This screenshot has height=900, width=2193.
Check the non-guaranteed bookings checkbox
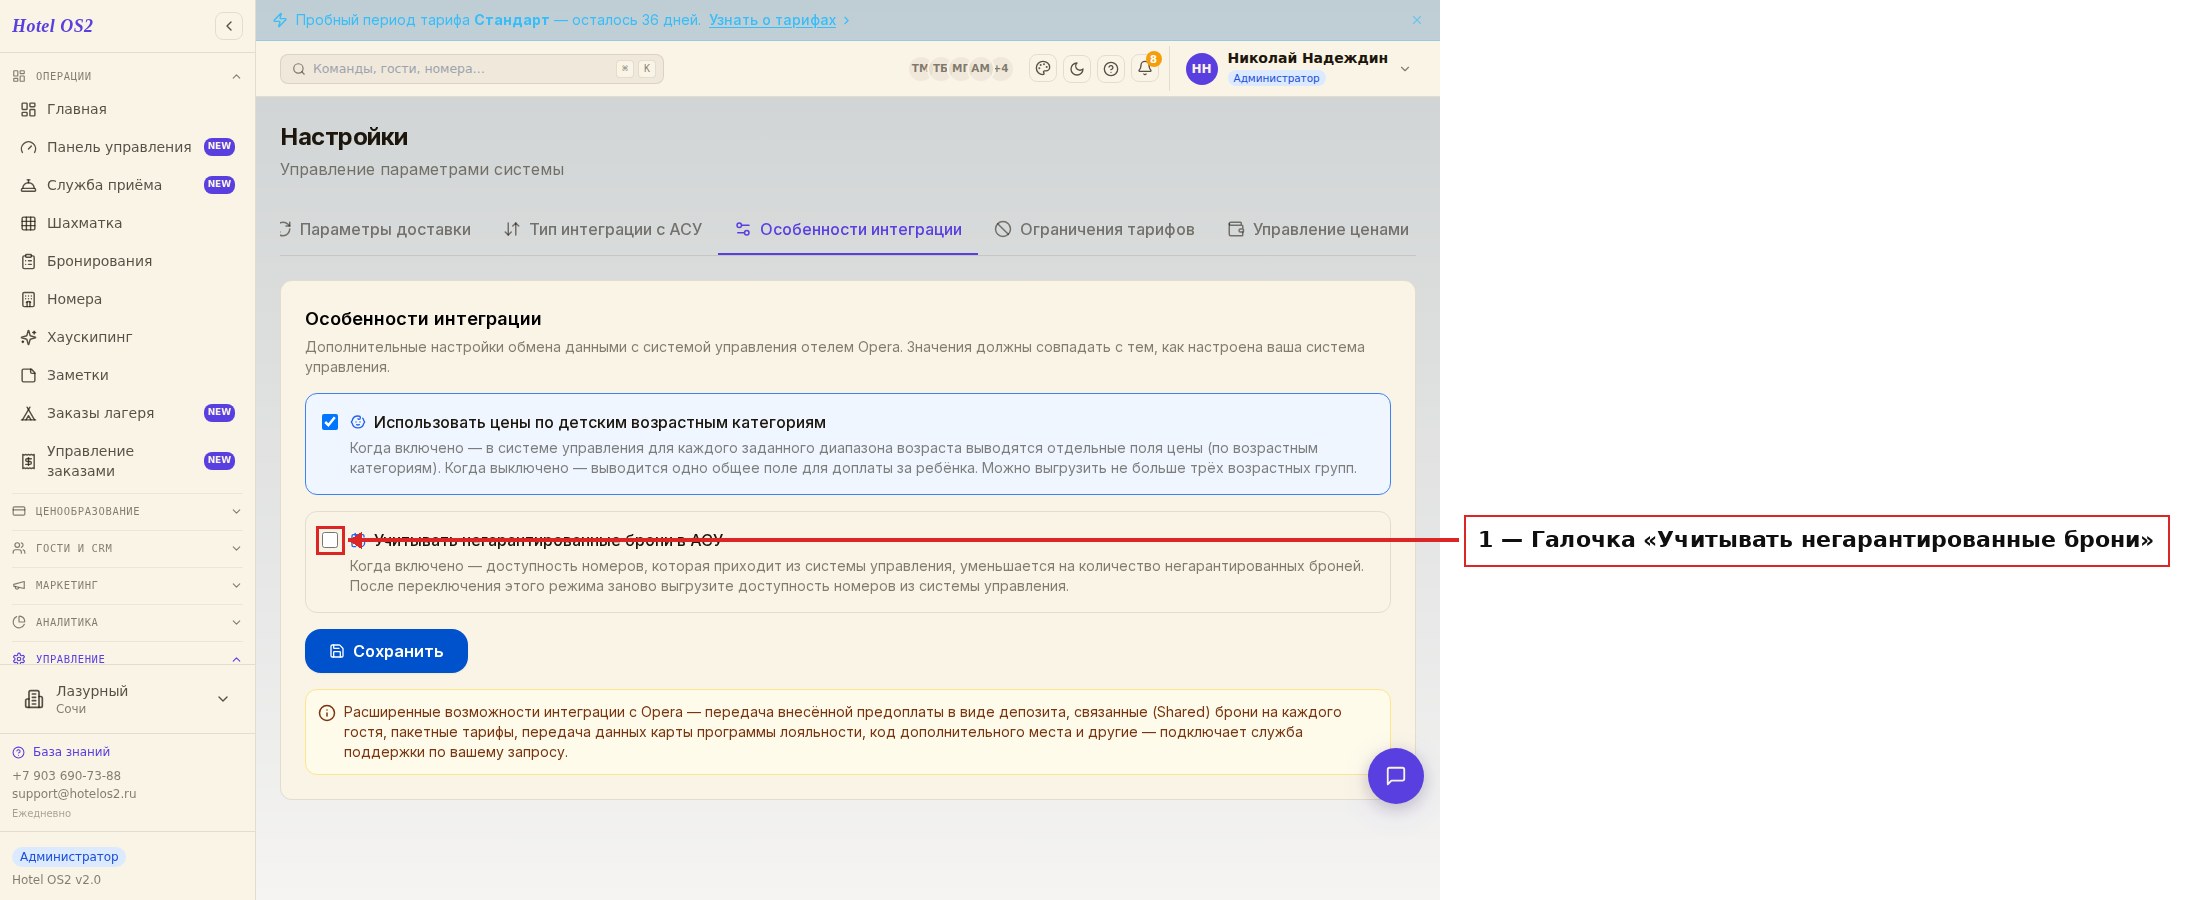[330, 540]
